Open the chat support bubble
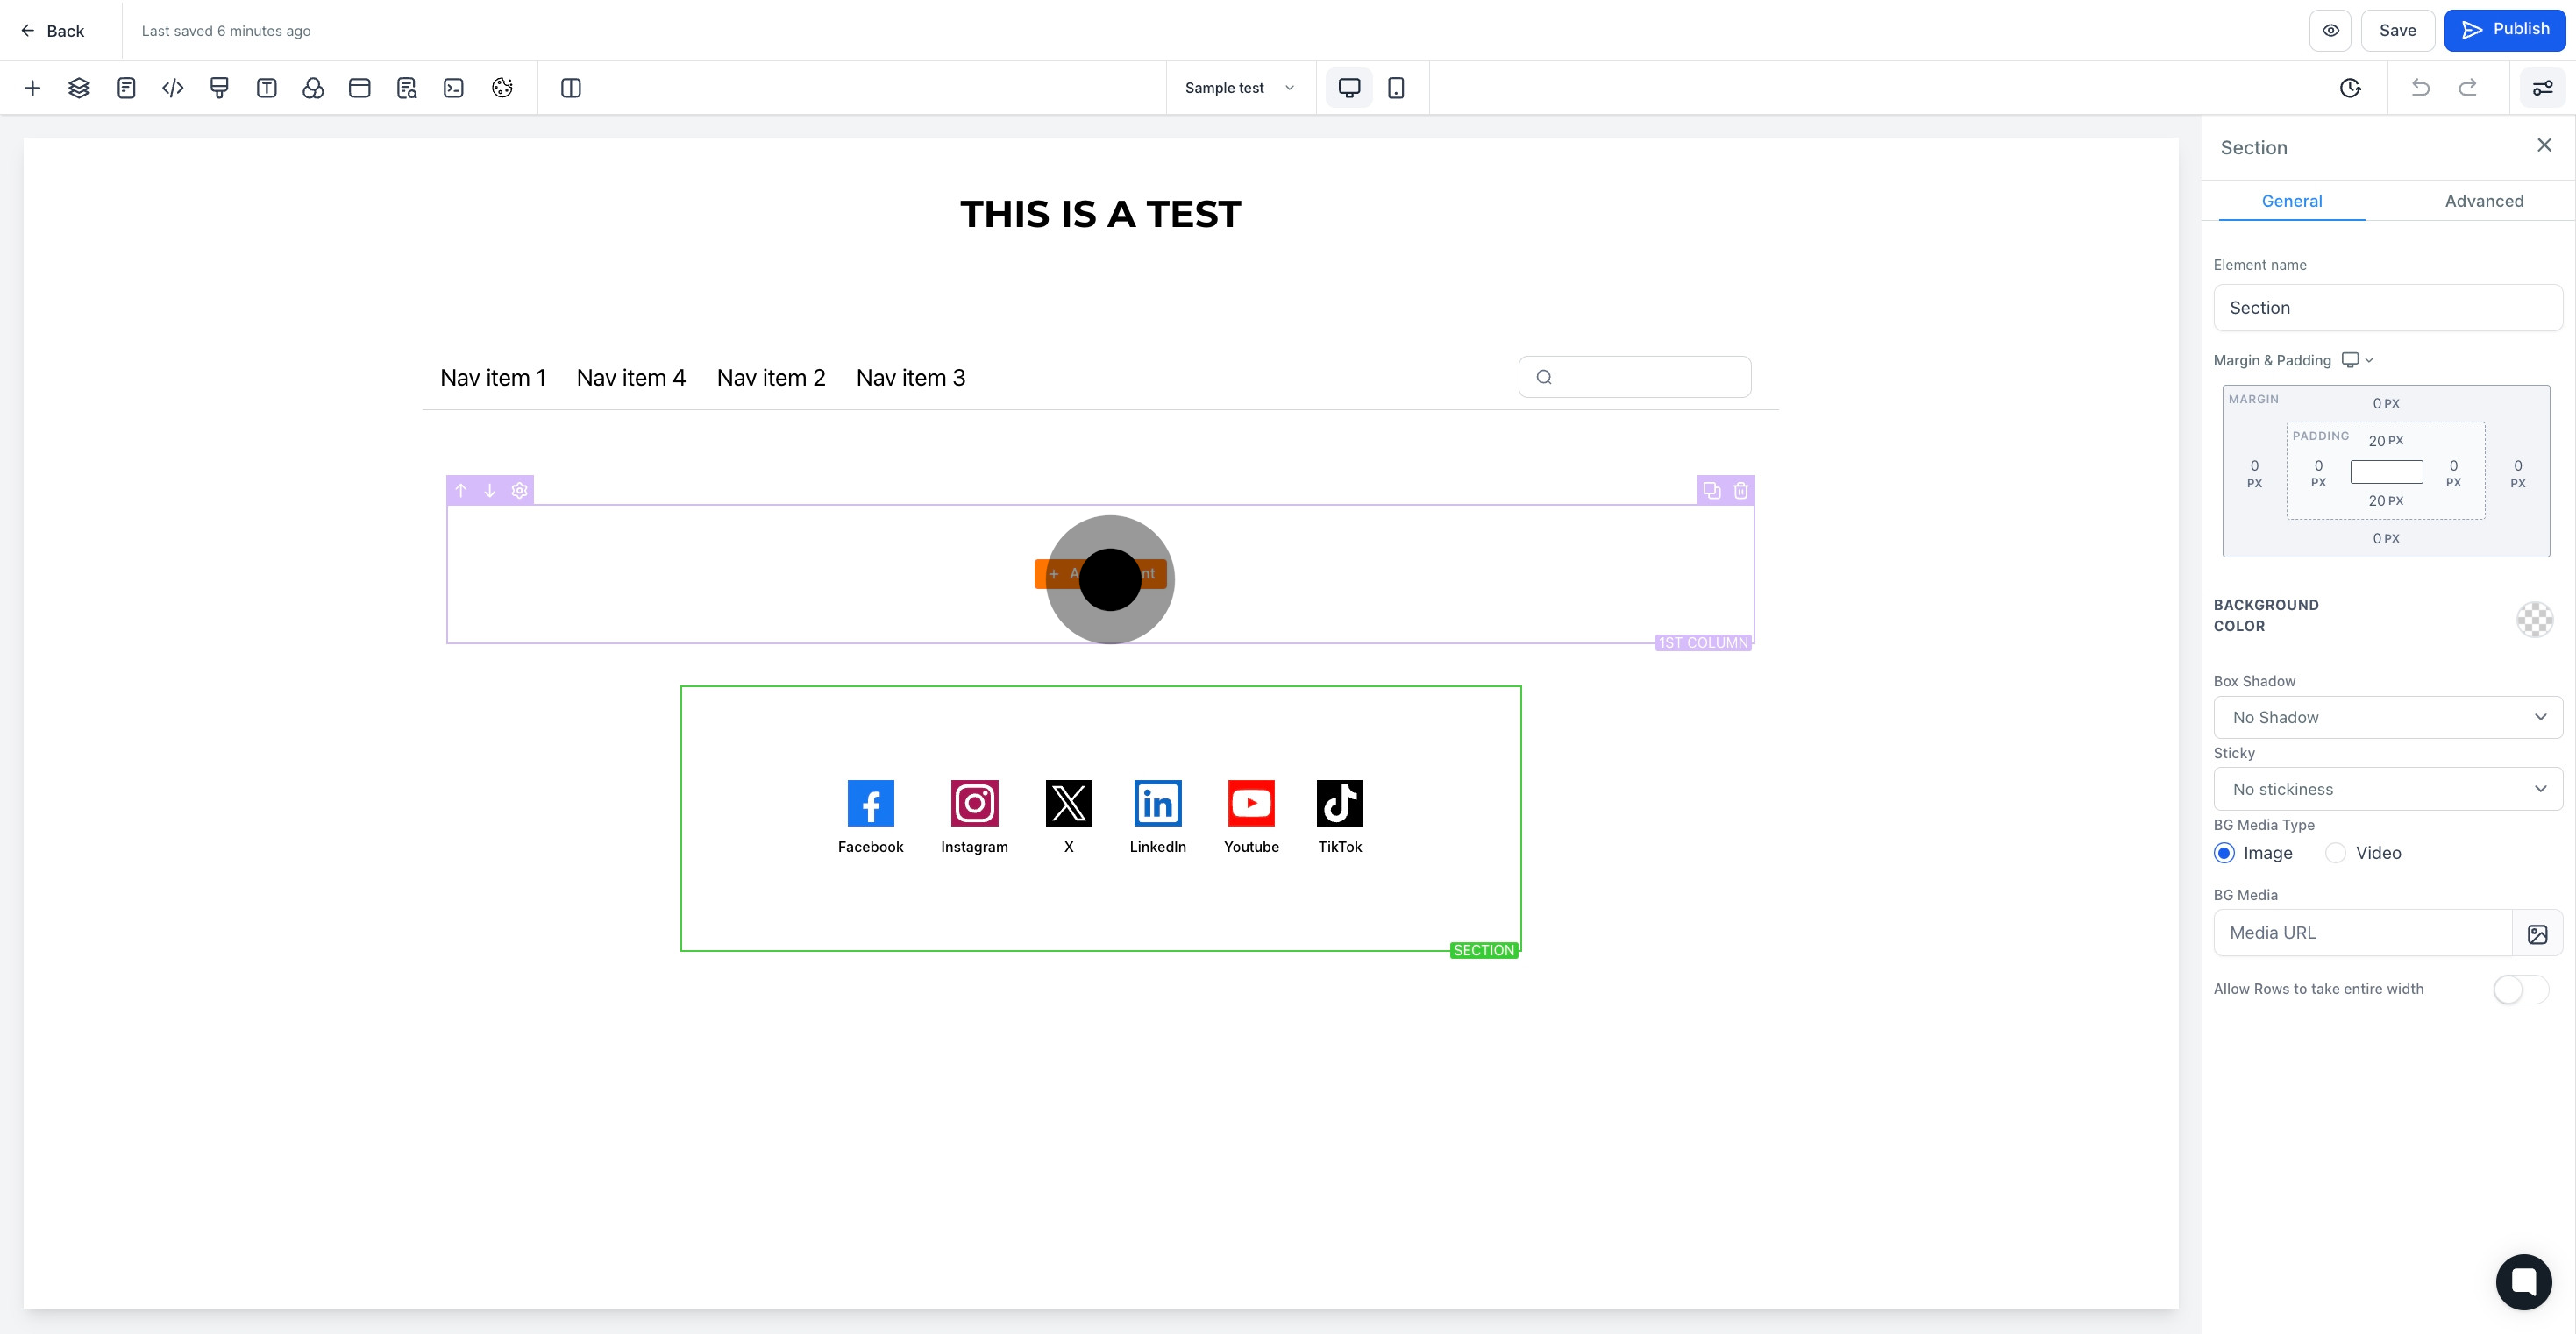Image resolution: width=2576 pixels, height=1334 pixels. [x=2523, y=1281]
